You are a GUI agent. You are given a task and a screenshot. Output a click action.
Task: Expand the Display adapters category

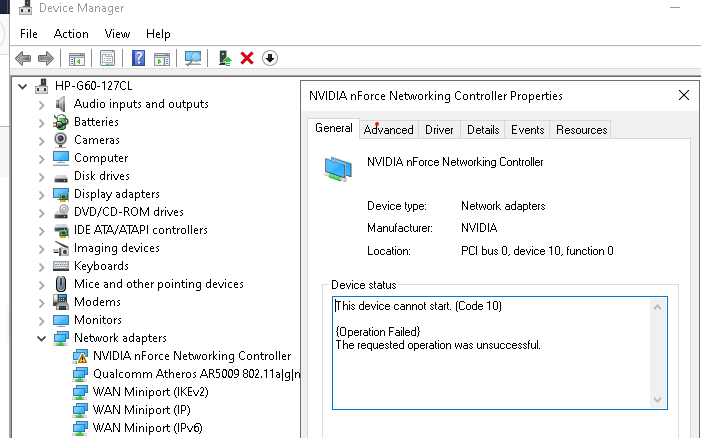(x=42, y=195)
